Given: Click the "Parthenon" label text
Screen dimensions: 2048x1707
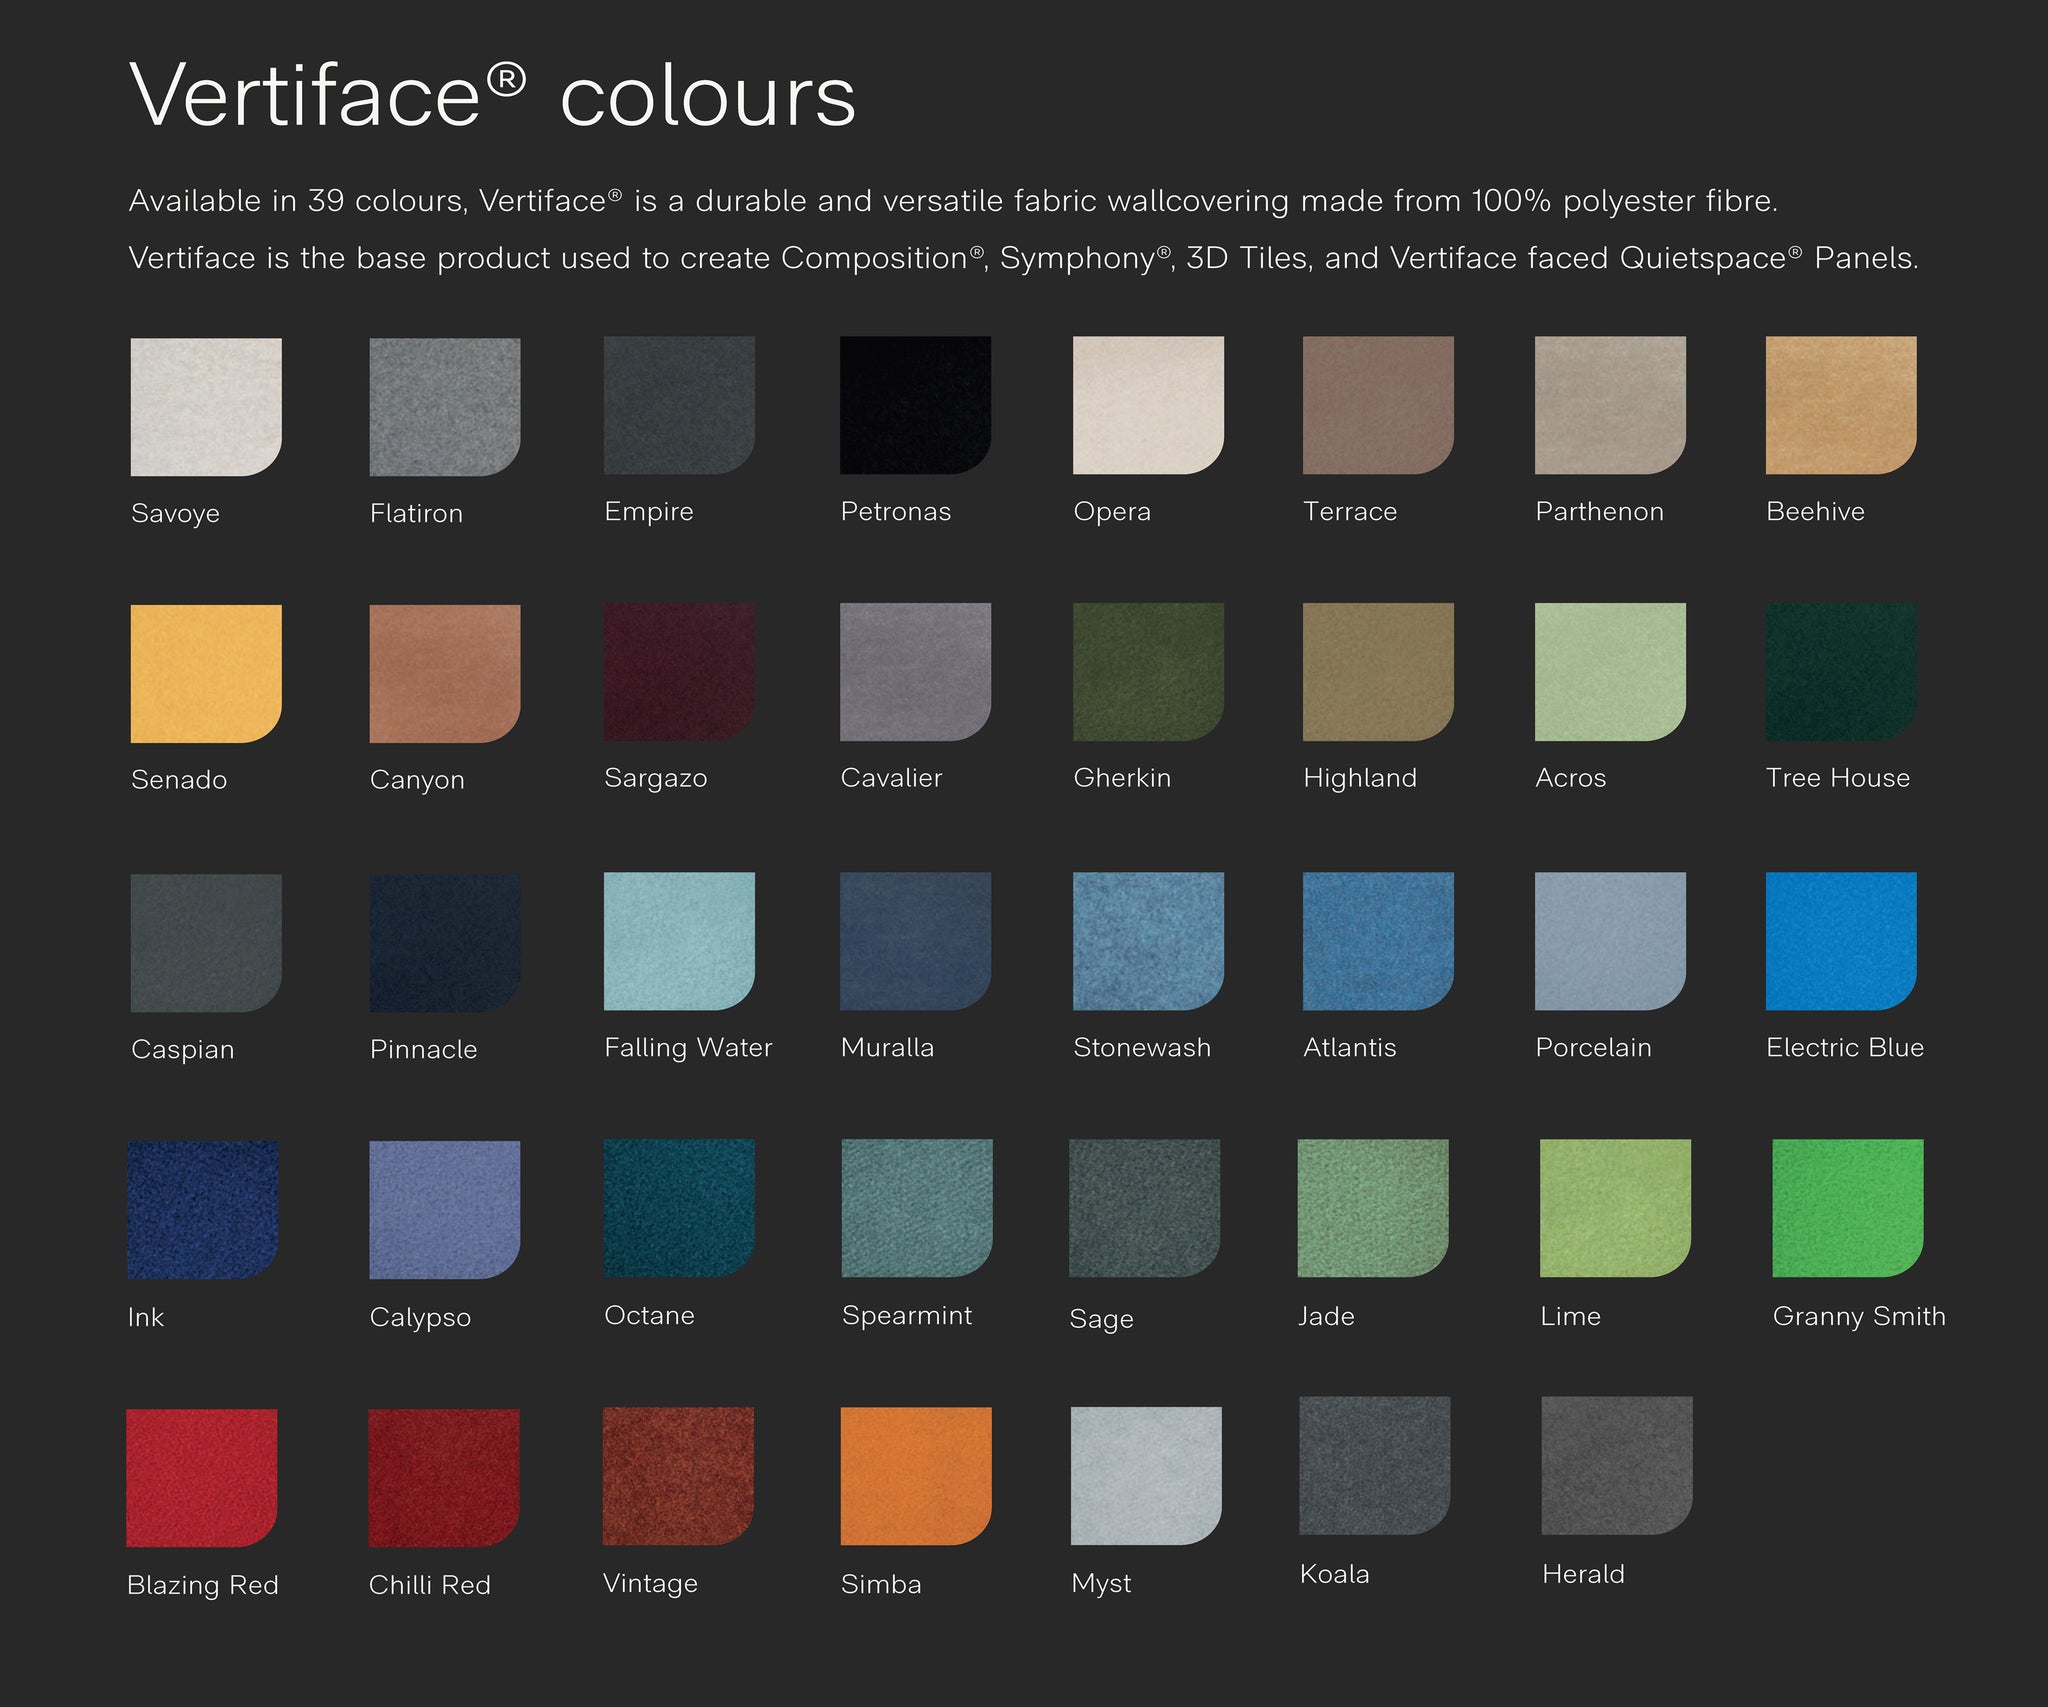Looking at the screenshot, I should pyautogui.click(x=1599, y=512).
